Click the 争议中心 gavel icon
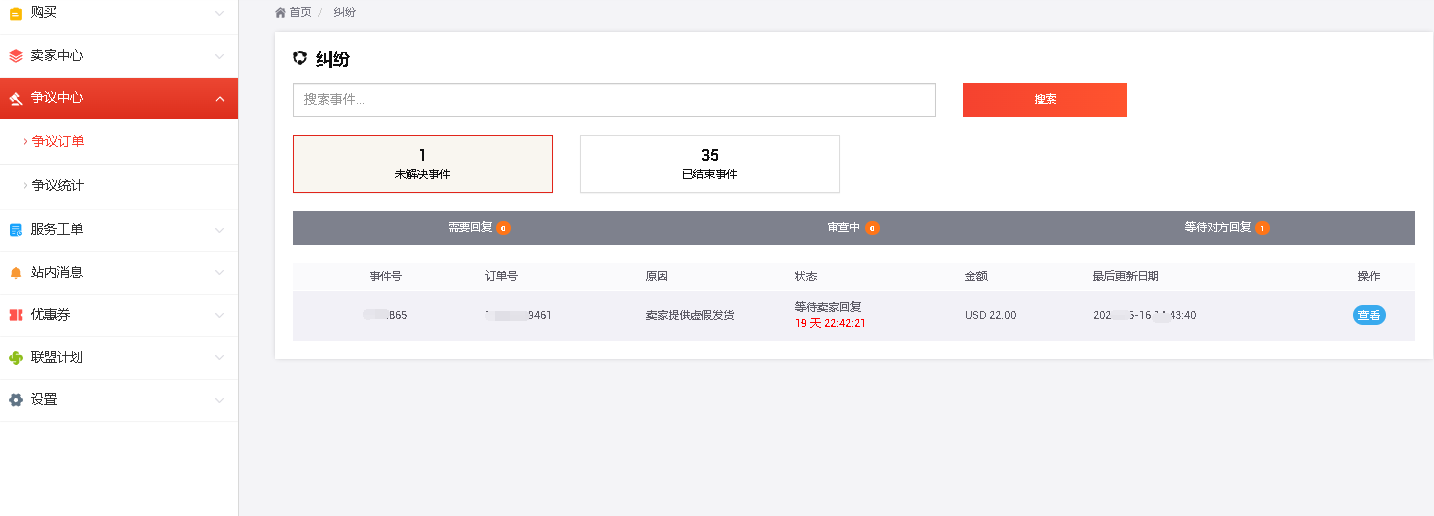The width and height of the screenshot is (1434, 516). (15, 98)
